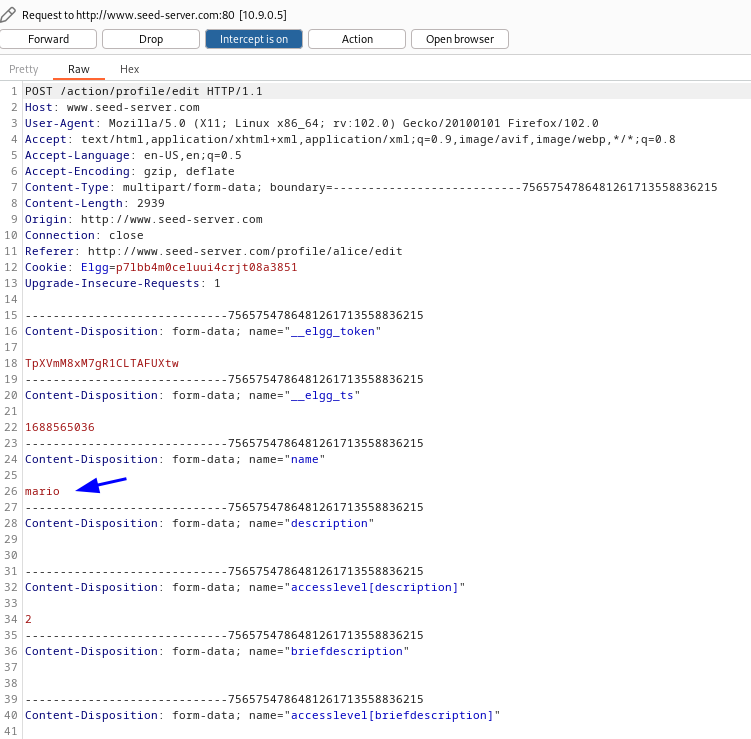Toggle the Intercept is on button
Viewport: 751px width, 739px height.
254,39
